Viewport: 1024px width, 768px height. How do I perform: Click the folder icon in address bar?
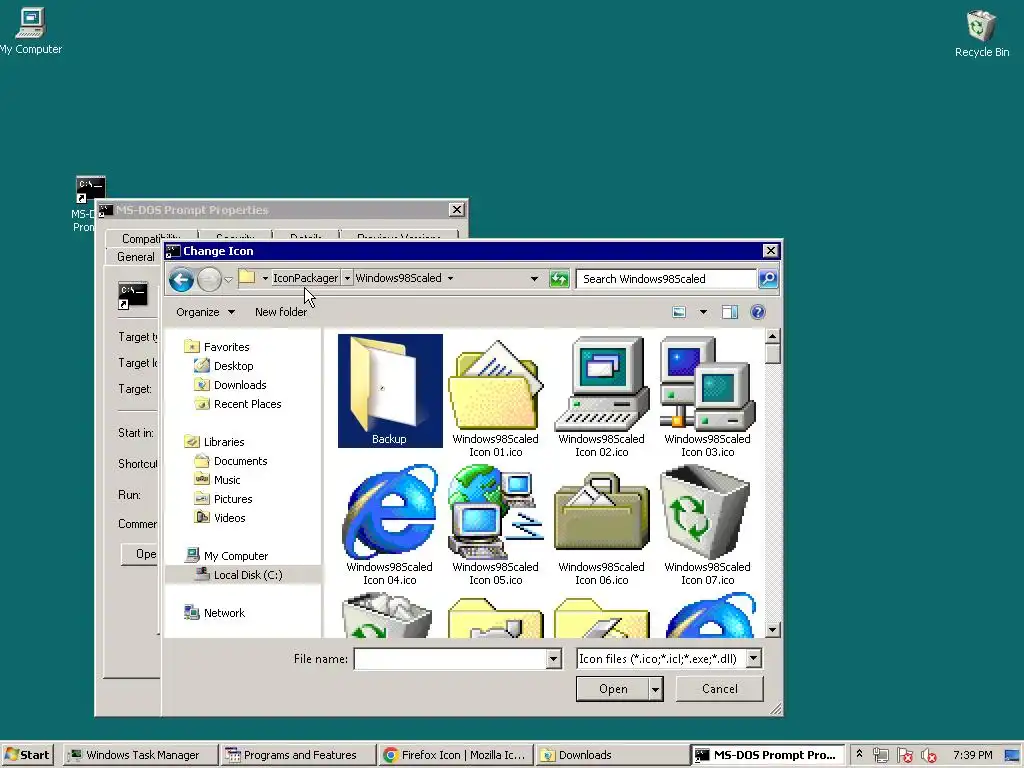247,278
